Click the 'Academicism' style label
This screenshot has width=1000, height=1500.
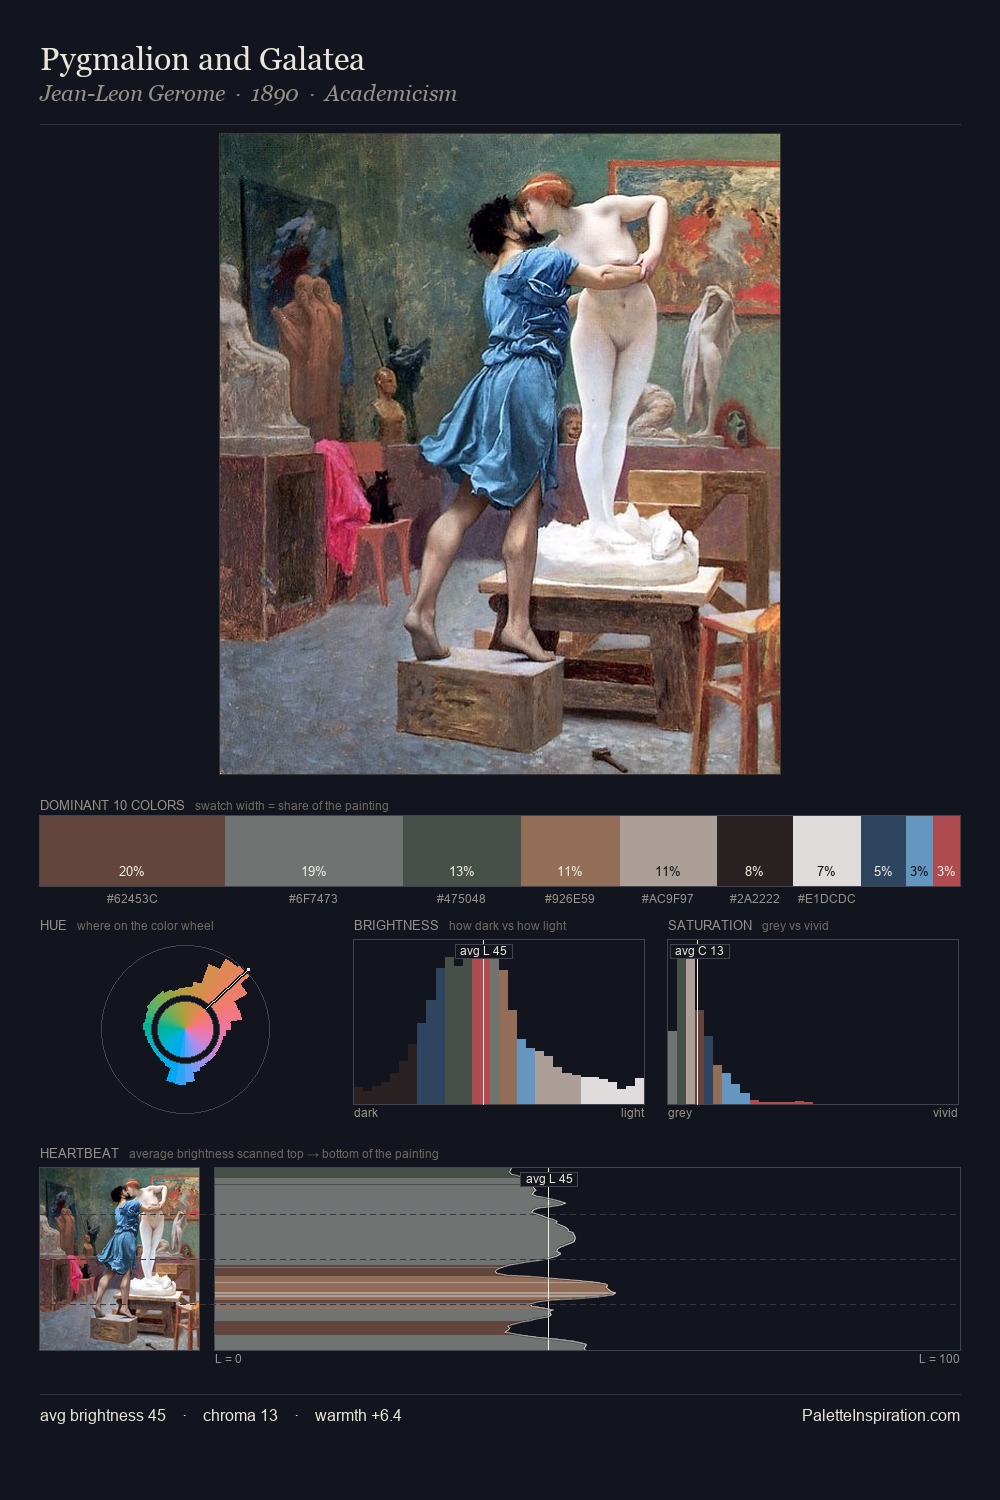[390, 94]
